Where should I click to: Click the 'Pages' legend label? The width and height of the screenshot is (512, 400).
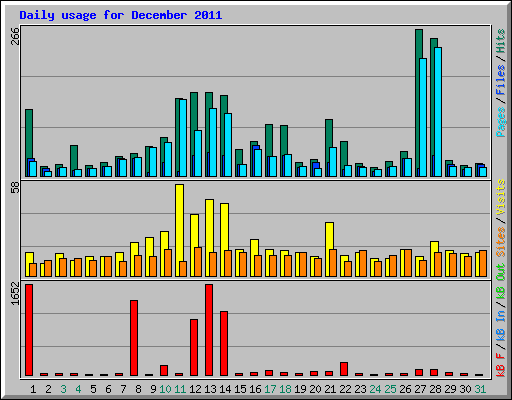[x=501, y=122]
